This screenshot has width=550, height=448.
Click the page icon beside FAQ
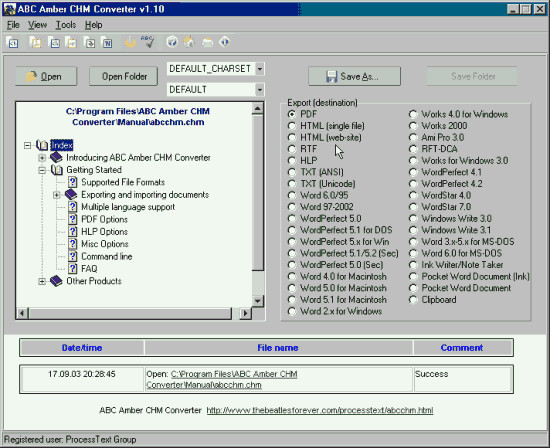click(72, 269)
